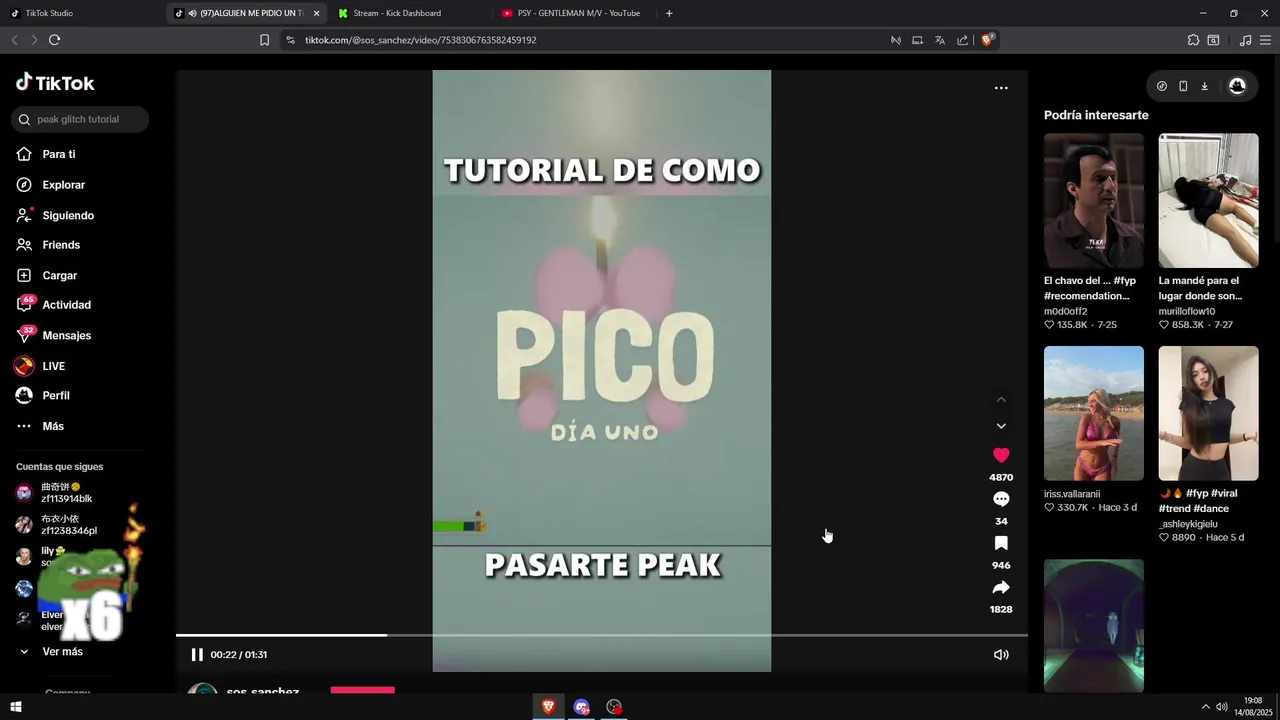Reload the page
The width and height of the screenshot is (1280, 720).
pos(54,40)
